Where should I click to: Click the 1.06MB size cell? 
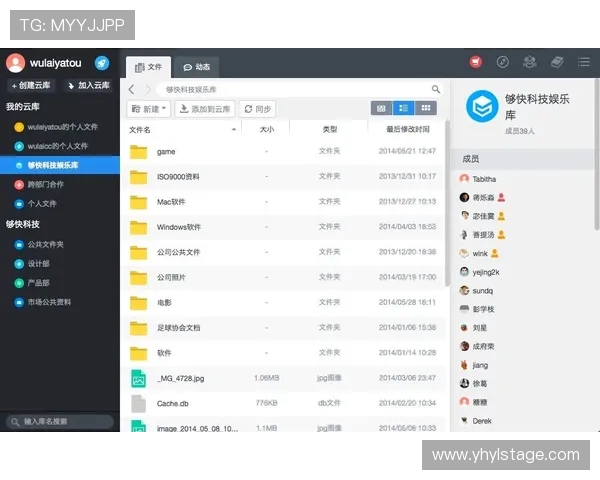pos(266,378)
